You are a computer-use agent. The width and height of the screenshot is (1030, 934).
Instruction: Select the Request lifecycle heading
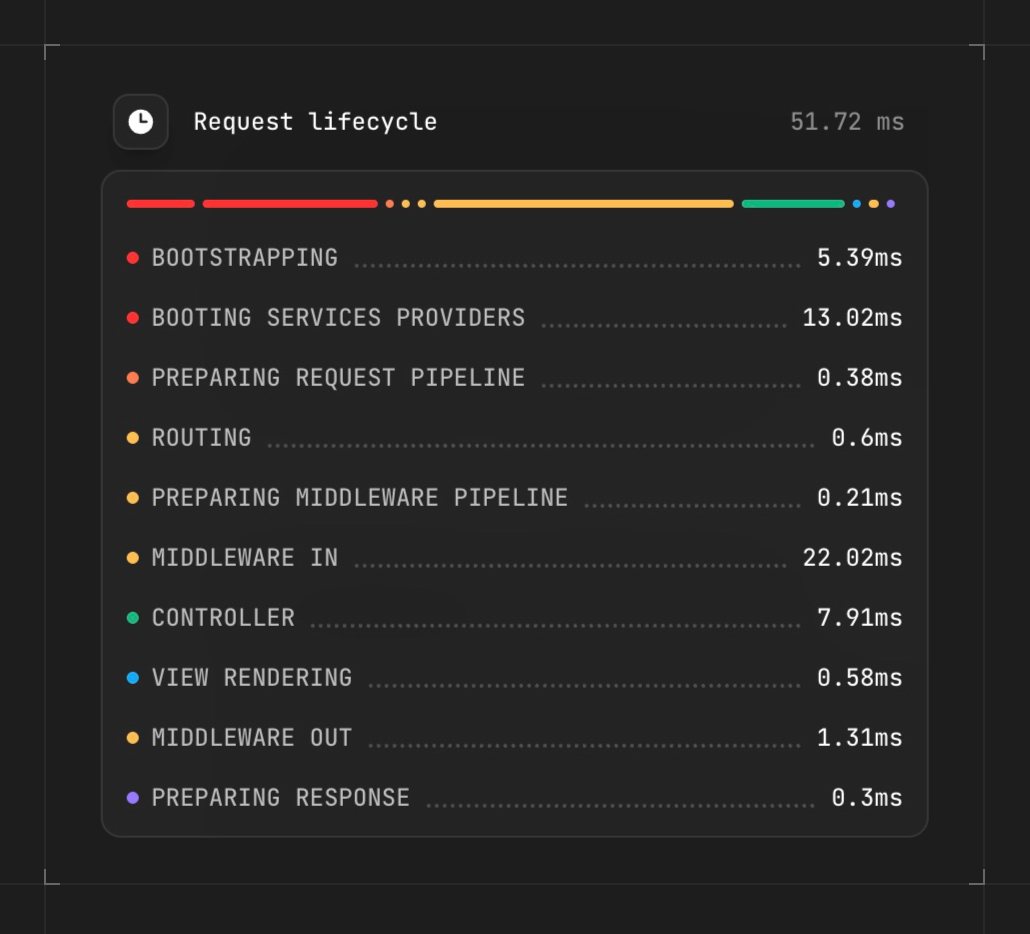click(x=315, y=122)
